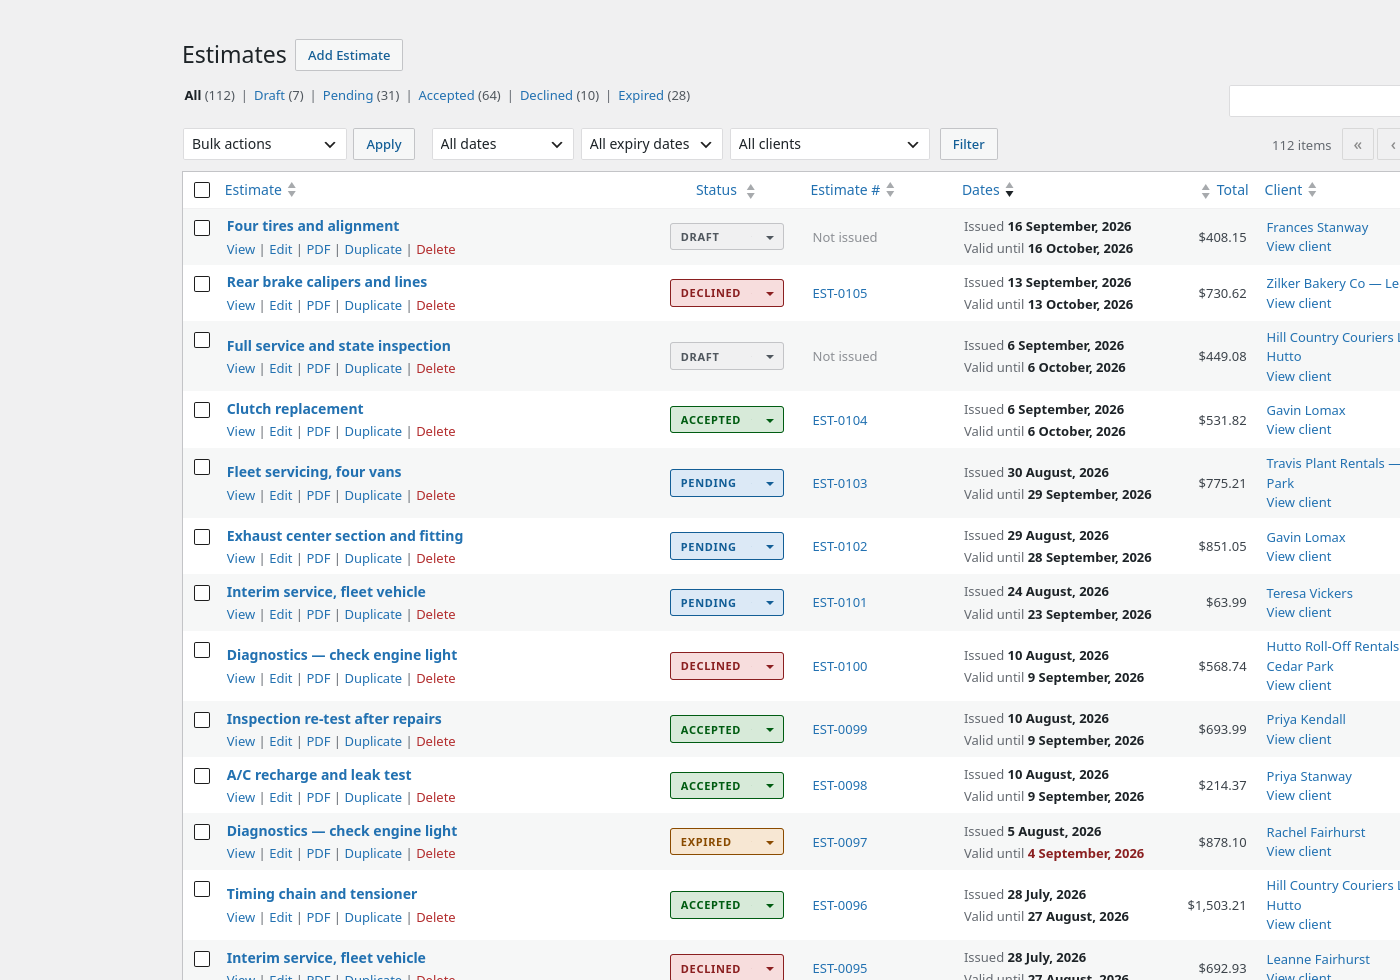Go to previous page arrow button
Image resolution: width=1400 pixels, height=980 pixels.
click(x=1391, y=145)
